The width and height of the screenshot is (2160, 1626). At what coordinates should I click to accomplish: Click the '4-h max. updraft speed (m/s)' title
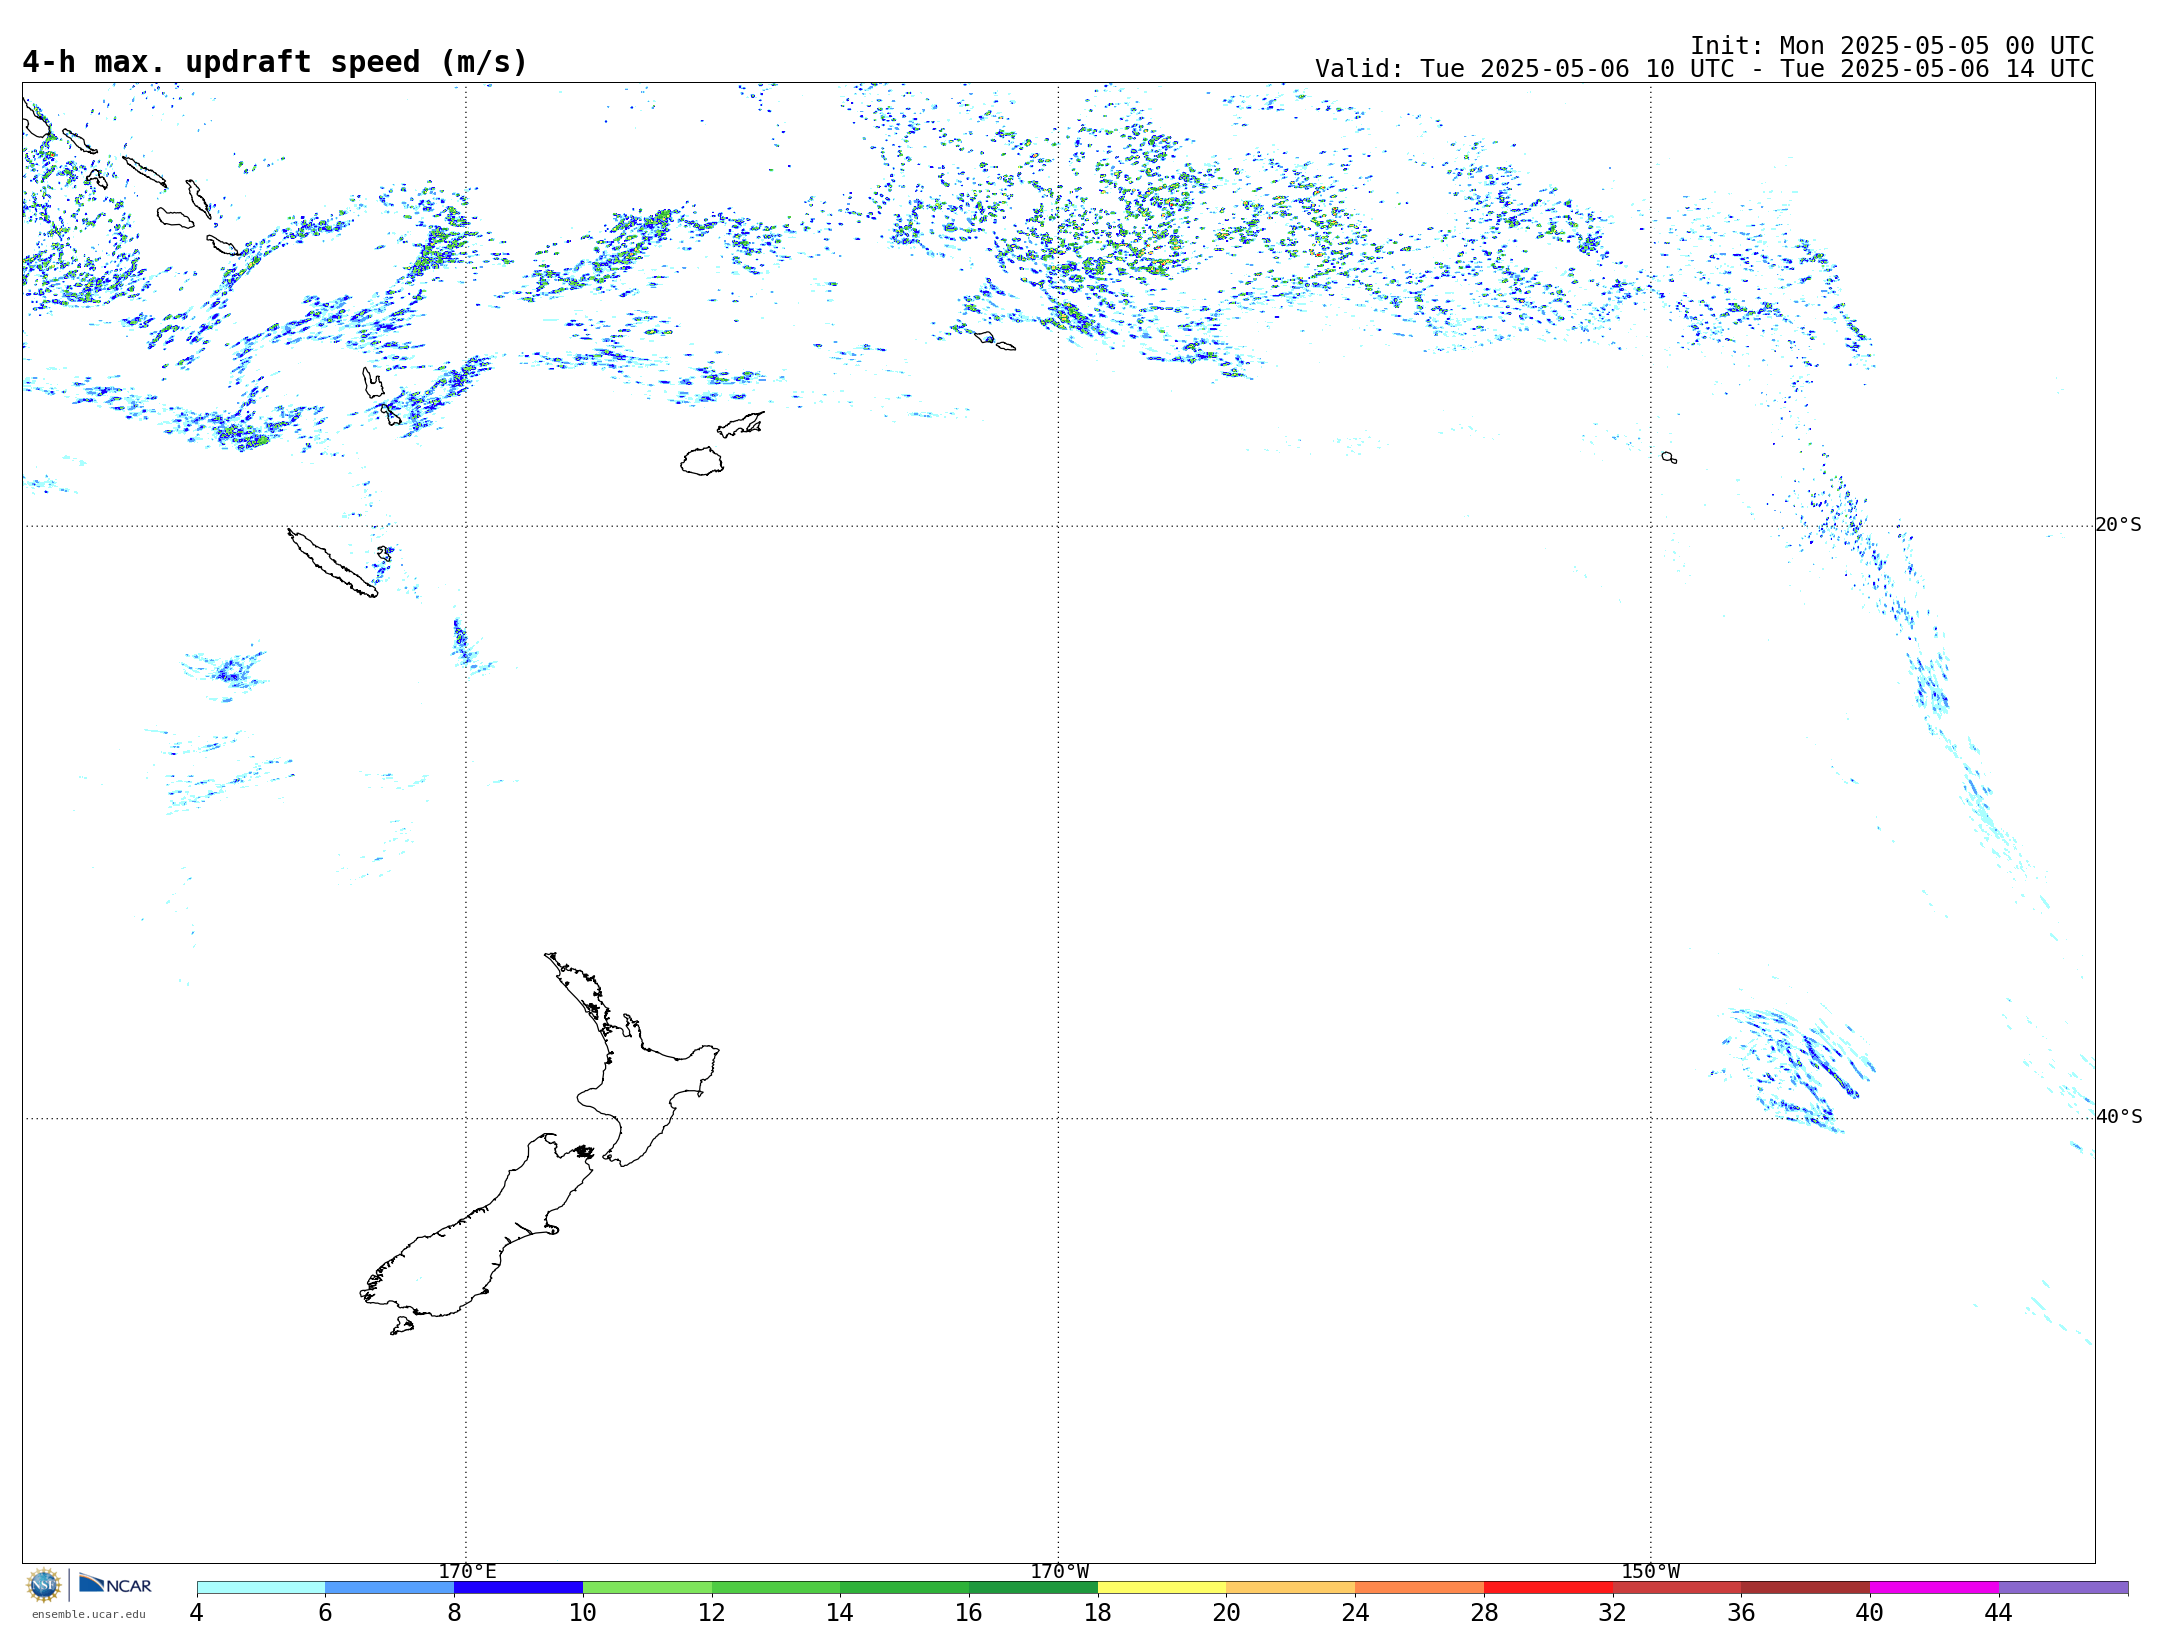[275, 62]
